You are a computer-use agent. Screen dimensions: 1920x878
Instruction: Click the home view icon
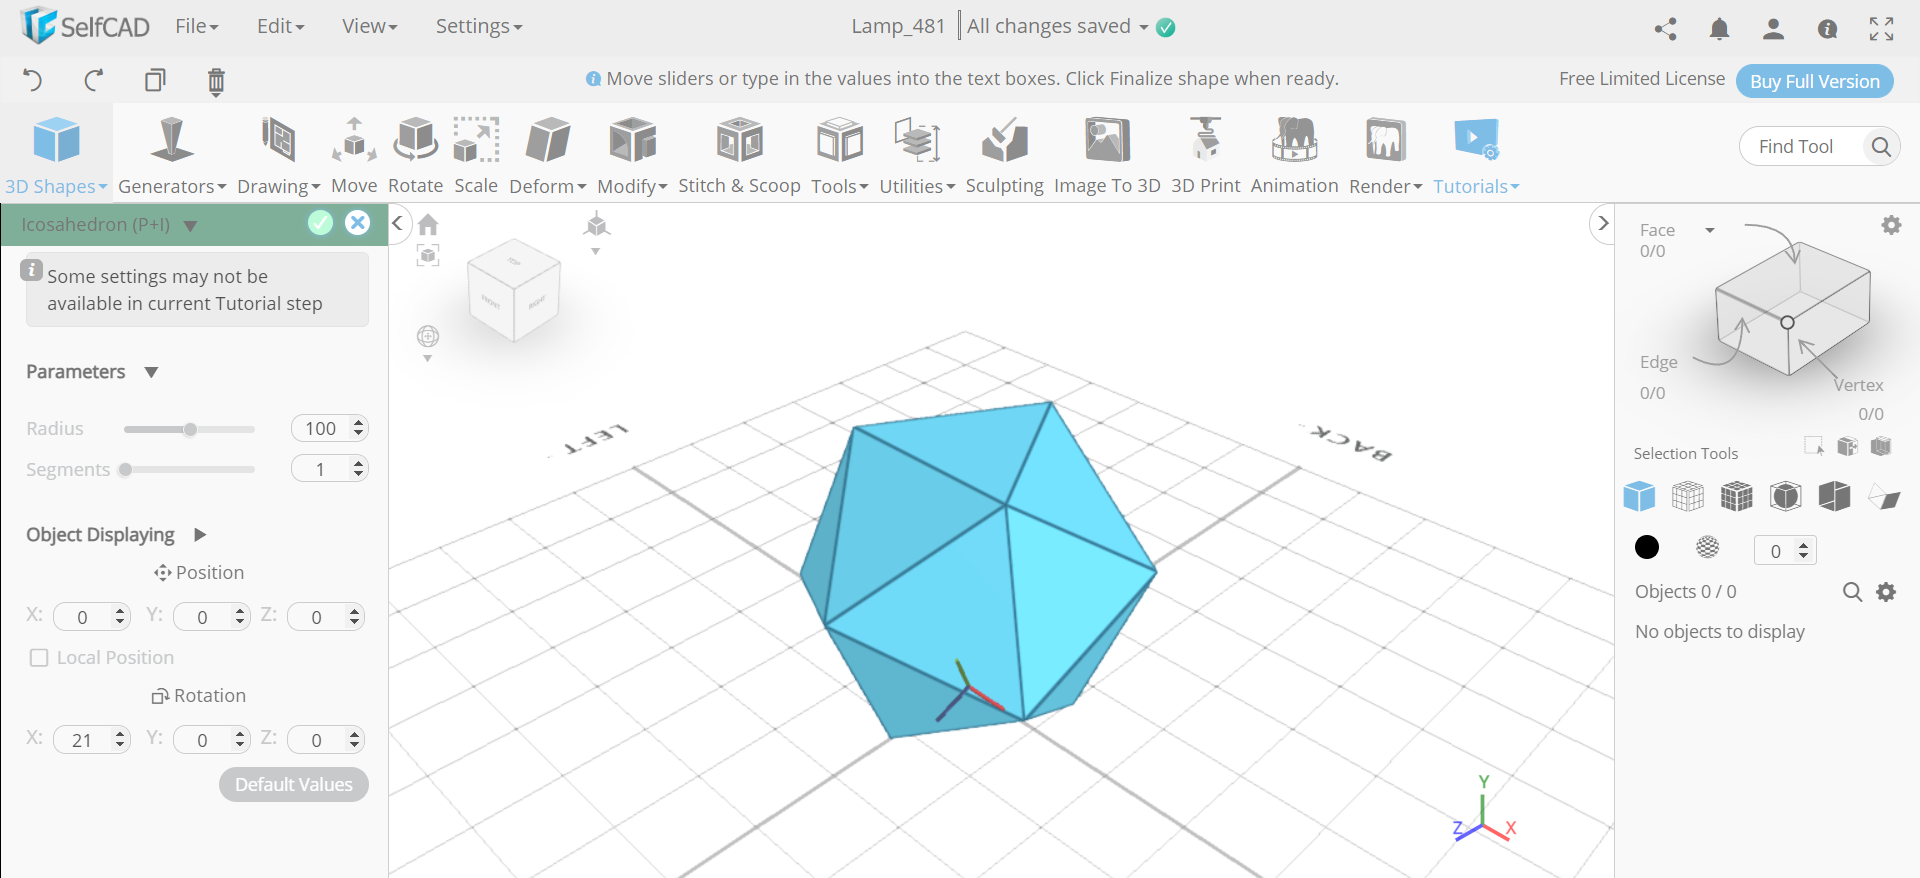tap(428, 224)
